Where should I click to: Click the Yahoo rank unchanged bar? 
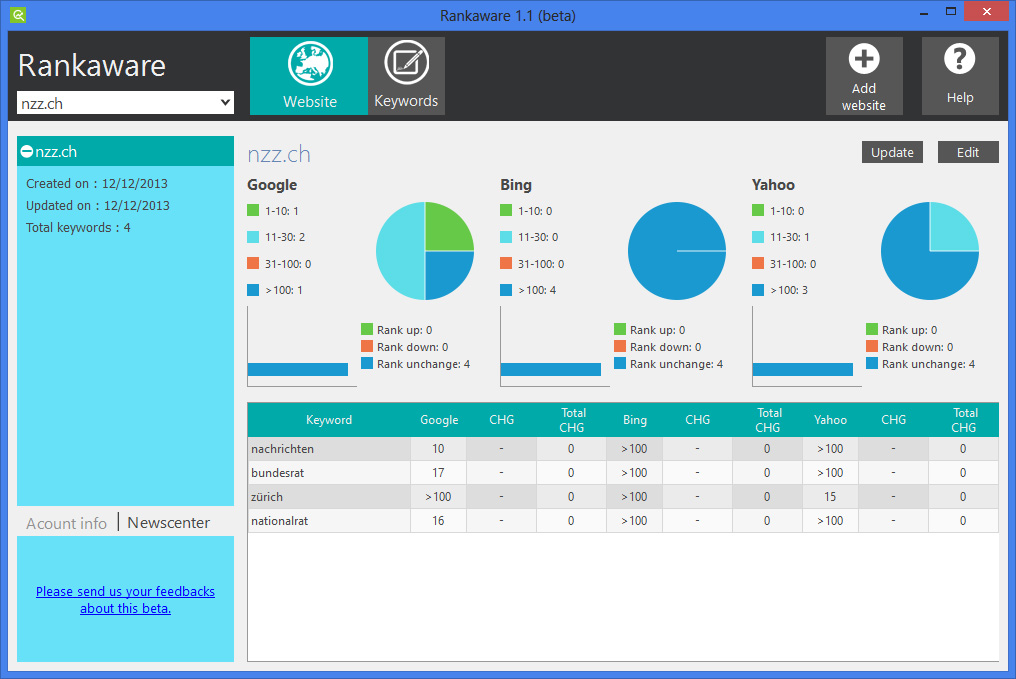coord(802,369)
